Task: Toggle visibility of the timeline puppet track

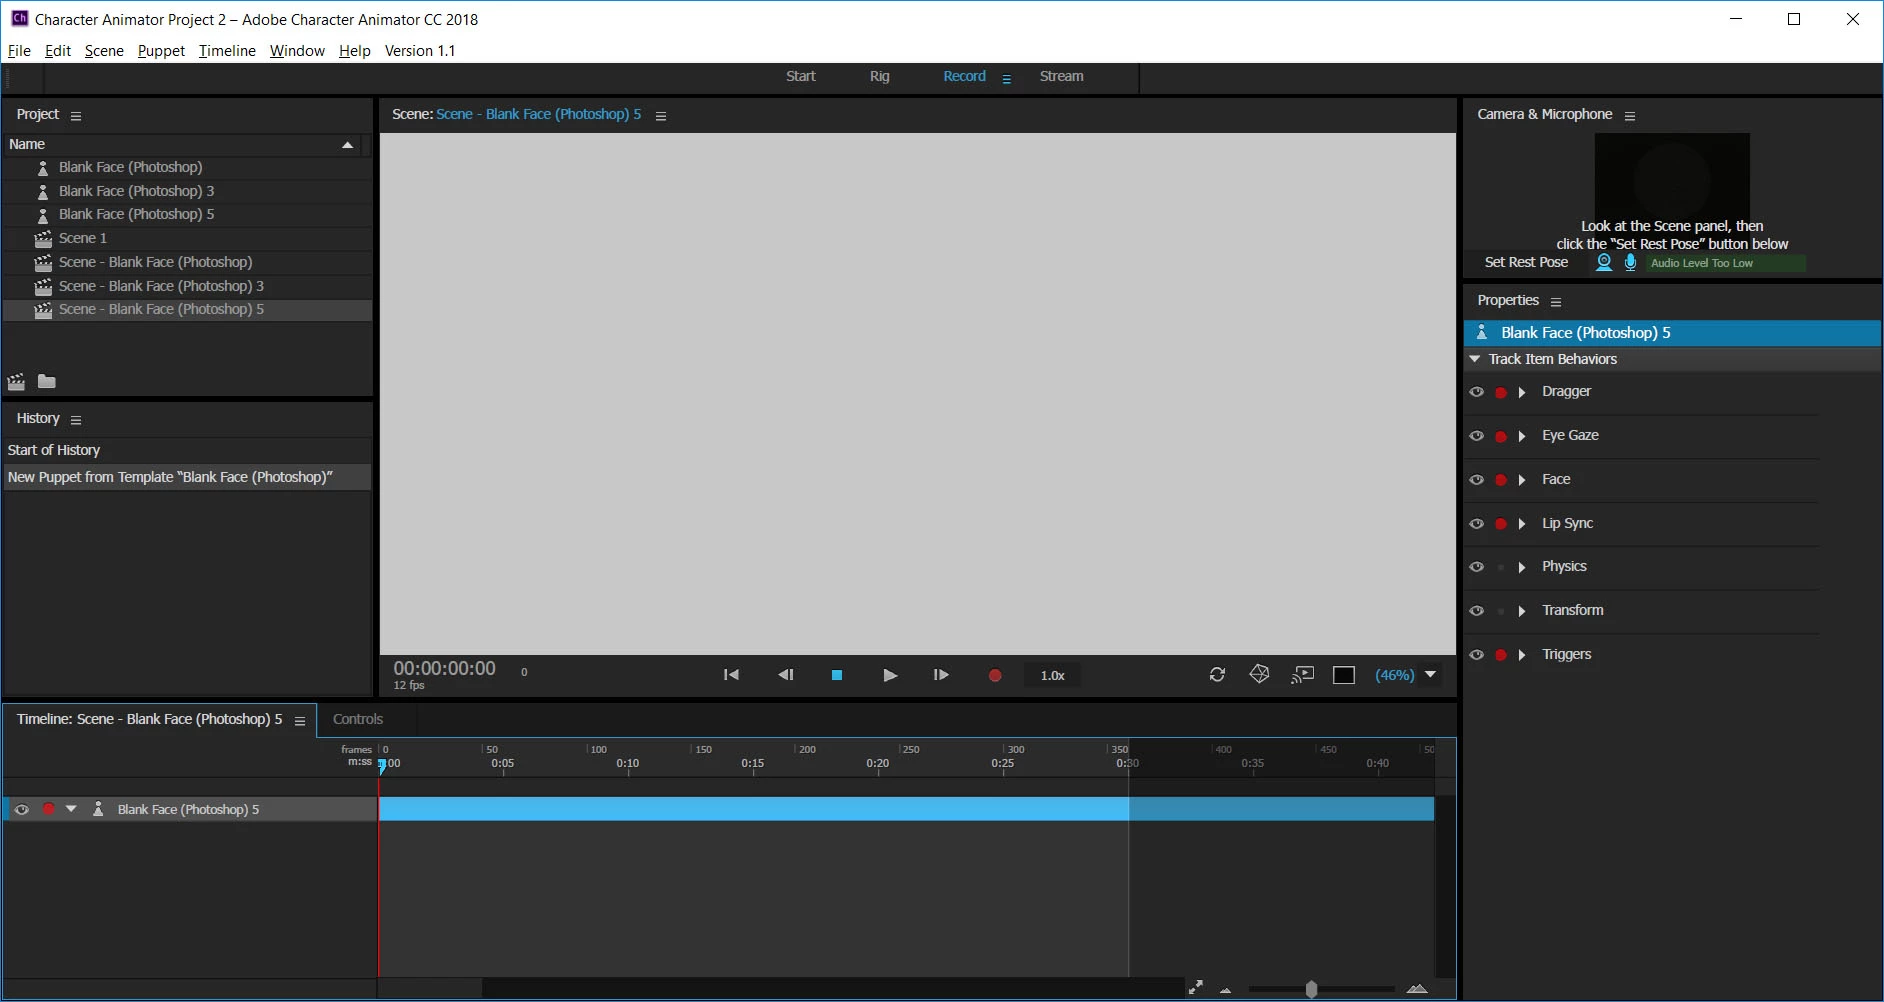Action: (22, 809)
